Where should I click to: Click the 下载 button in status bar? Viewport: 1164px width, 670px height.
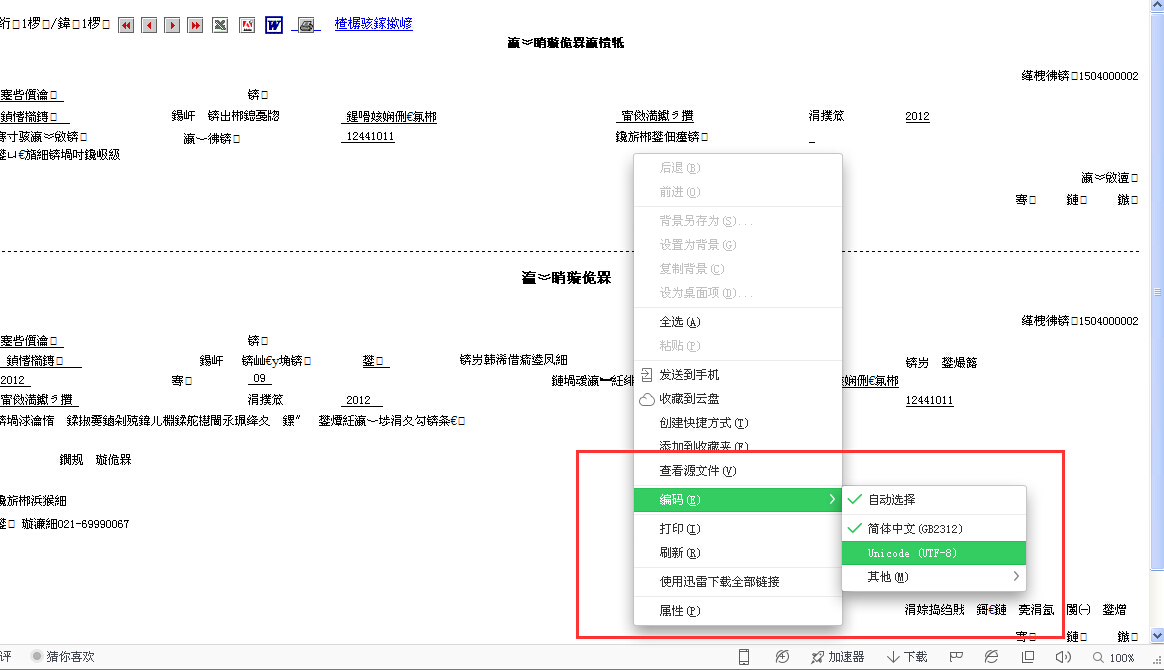point(907,657)
